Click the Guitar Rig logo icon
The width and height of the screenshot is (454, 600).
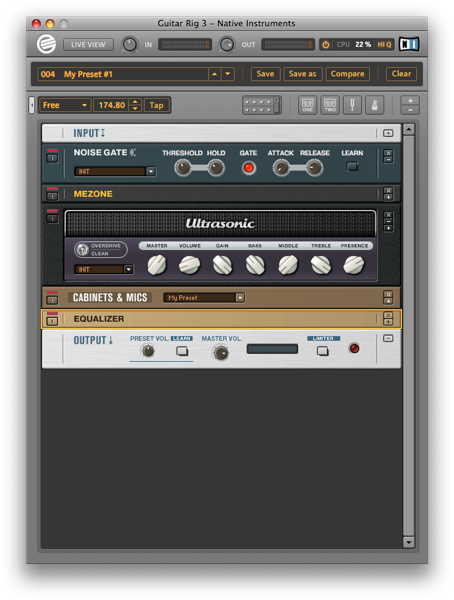[46, 44]
